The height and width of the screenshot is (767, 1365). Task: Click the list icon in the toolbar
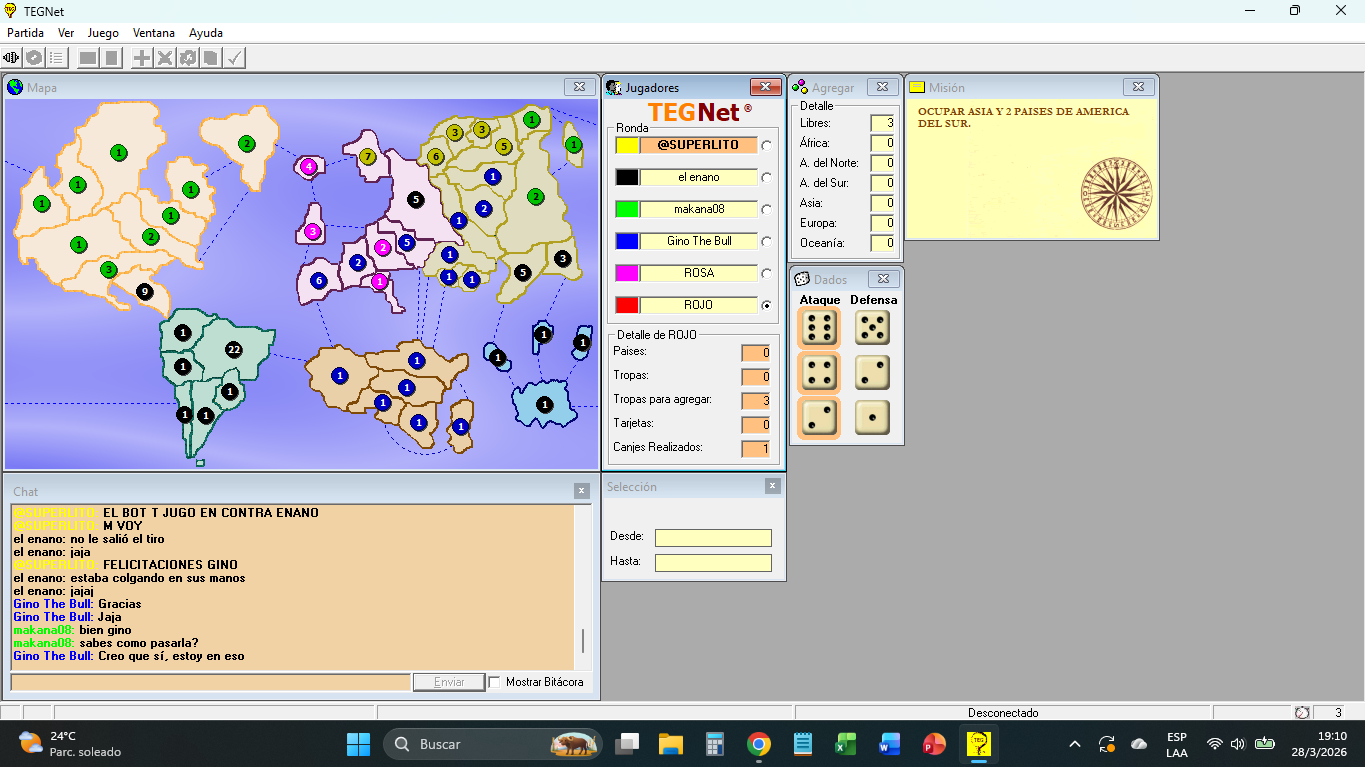(57, 58)
